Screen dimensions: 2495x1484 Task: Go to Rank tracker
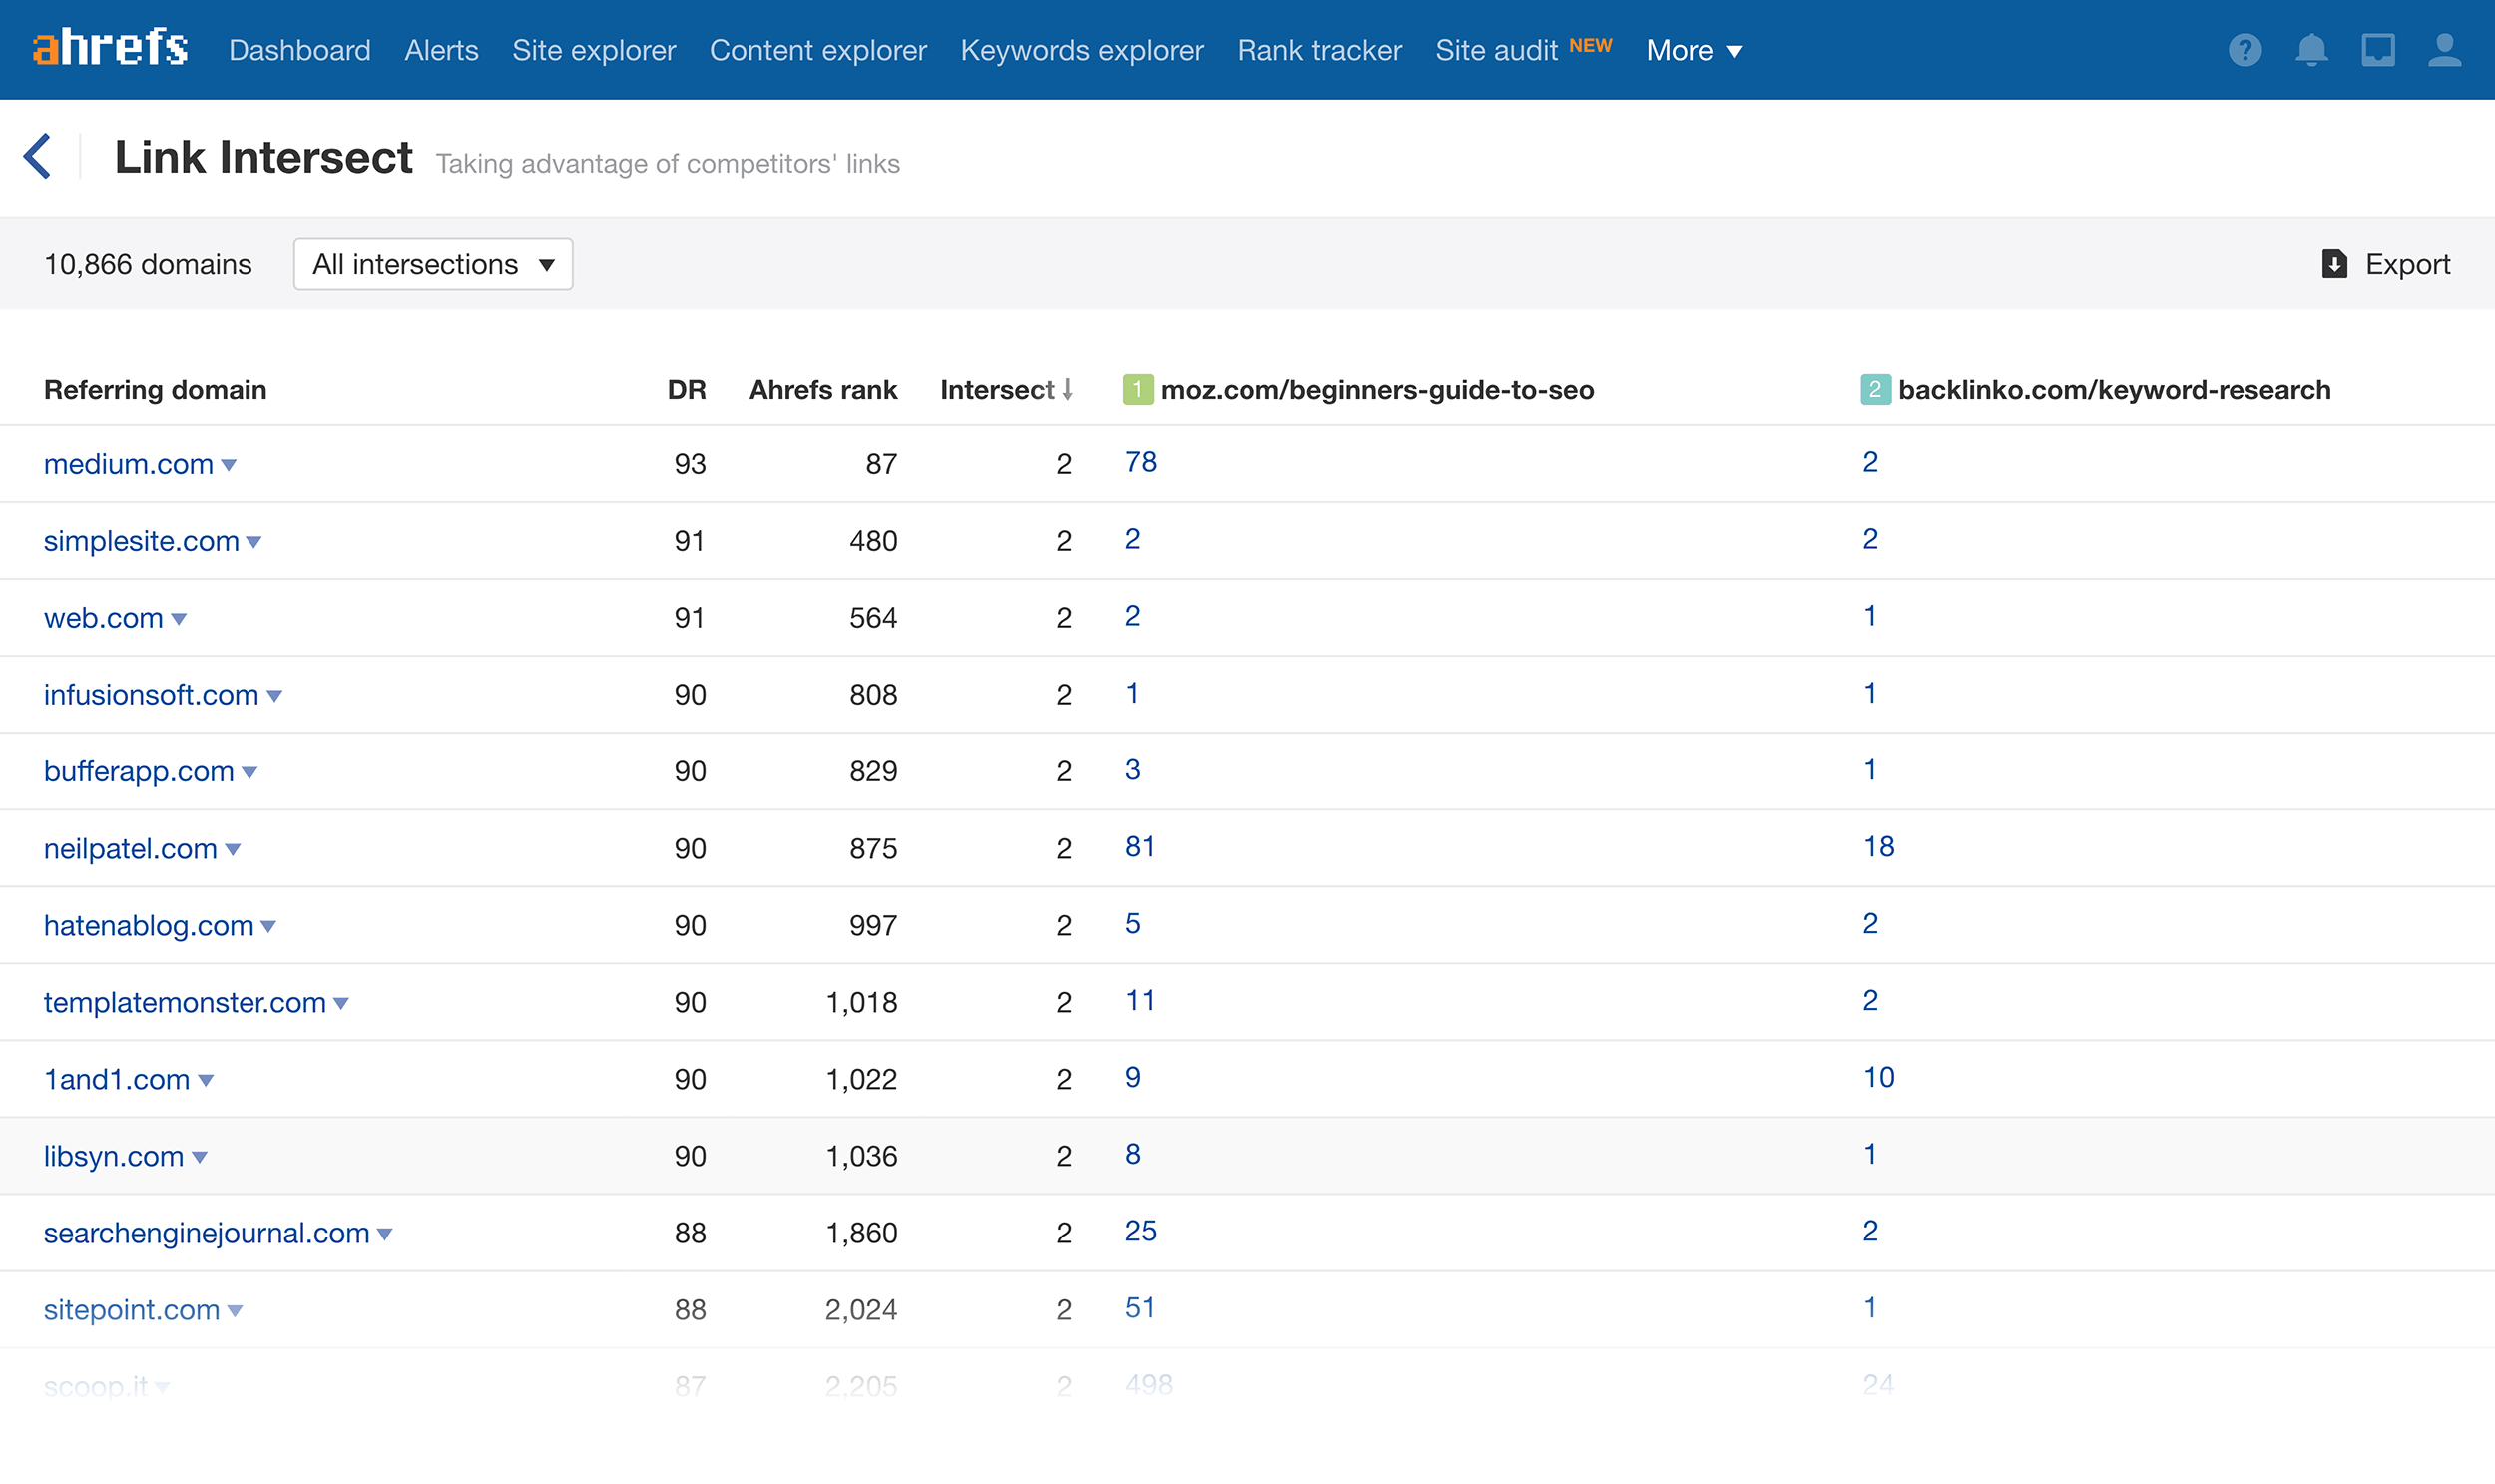[x=1319, y=50]
